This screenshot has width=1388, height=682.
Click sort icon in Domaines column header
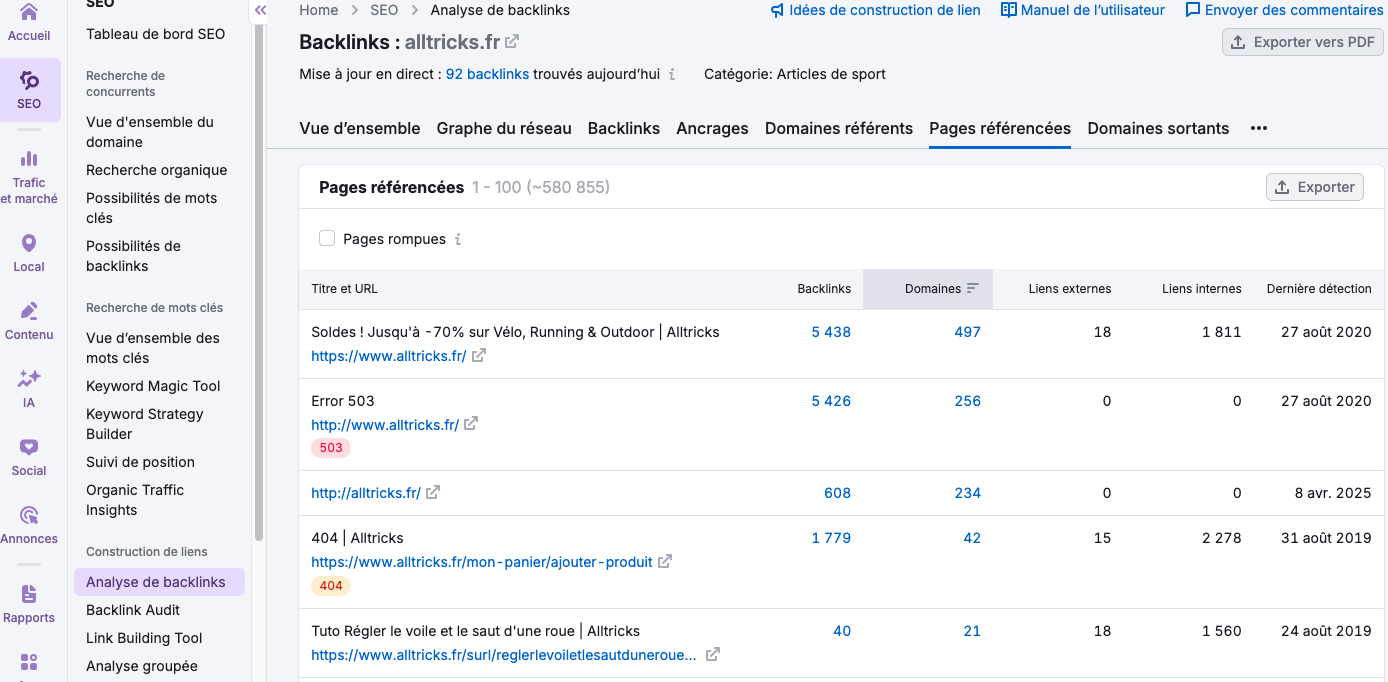click(x=973, y=288)
